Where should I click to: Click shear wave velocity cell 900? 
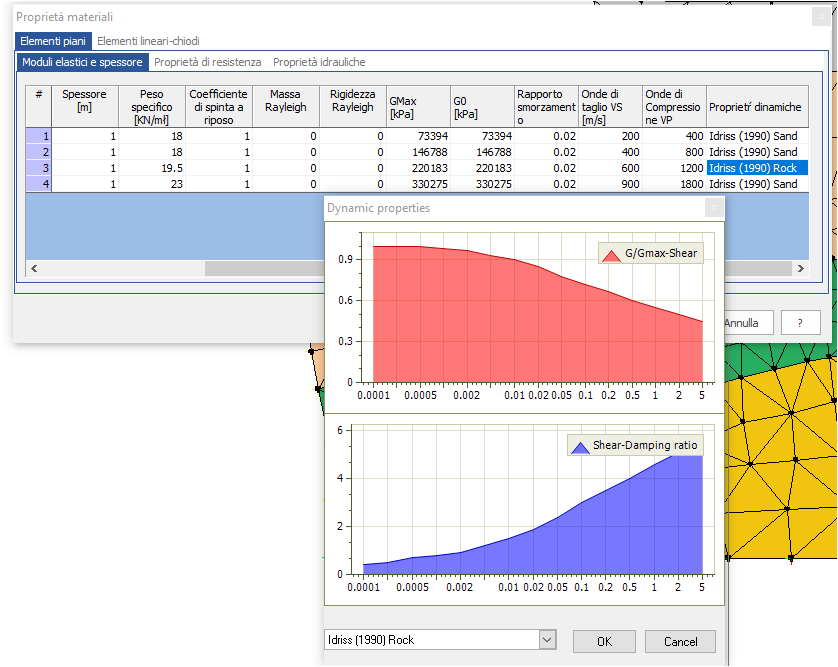point(610,184)
